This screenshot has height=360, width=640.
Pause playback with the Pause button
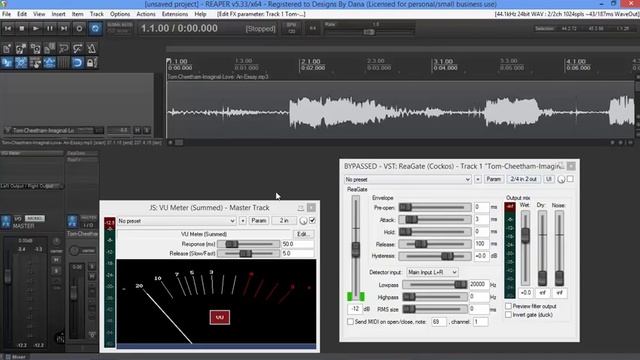(49, 29)
